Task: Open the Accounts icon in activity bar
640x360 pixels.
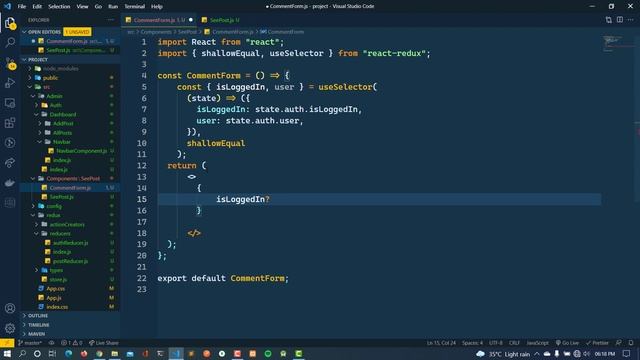Action: (x=10, y=308)
